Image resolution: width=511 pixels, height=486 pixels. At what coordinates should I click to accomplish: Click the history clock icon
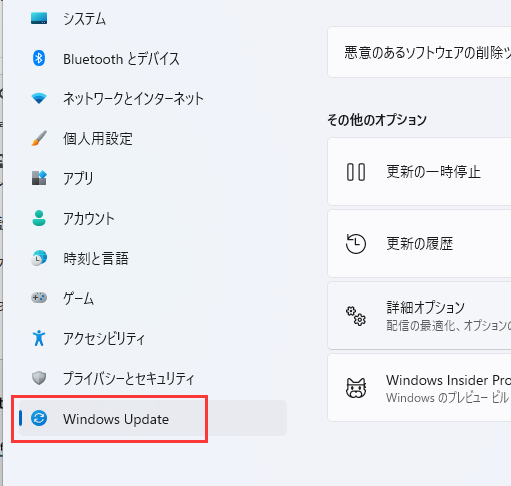pos(356,244)
